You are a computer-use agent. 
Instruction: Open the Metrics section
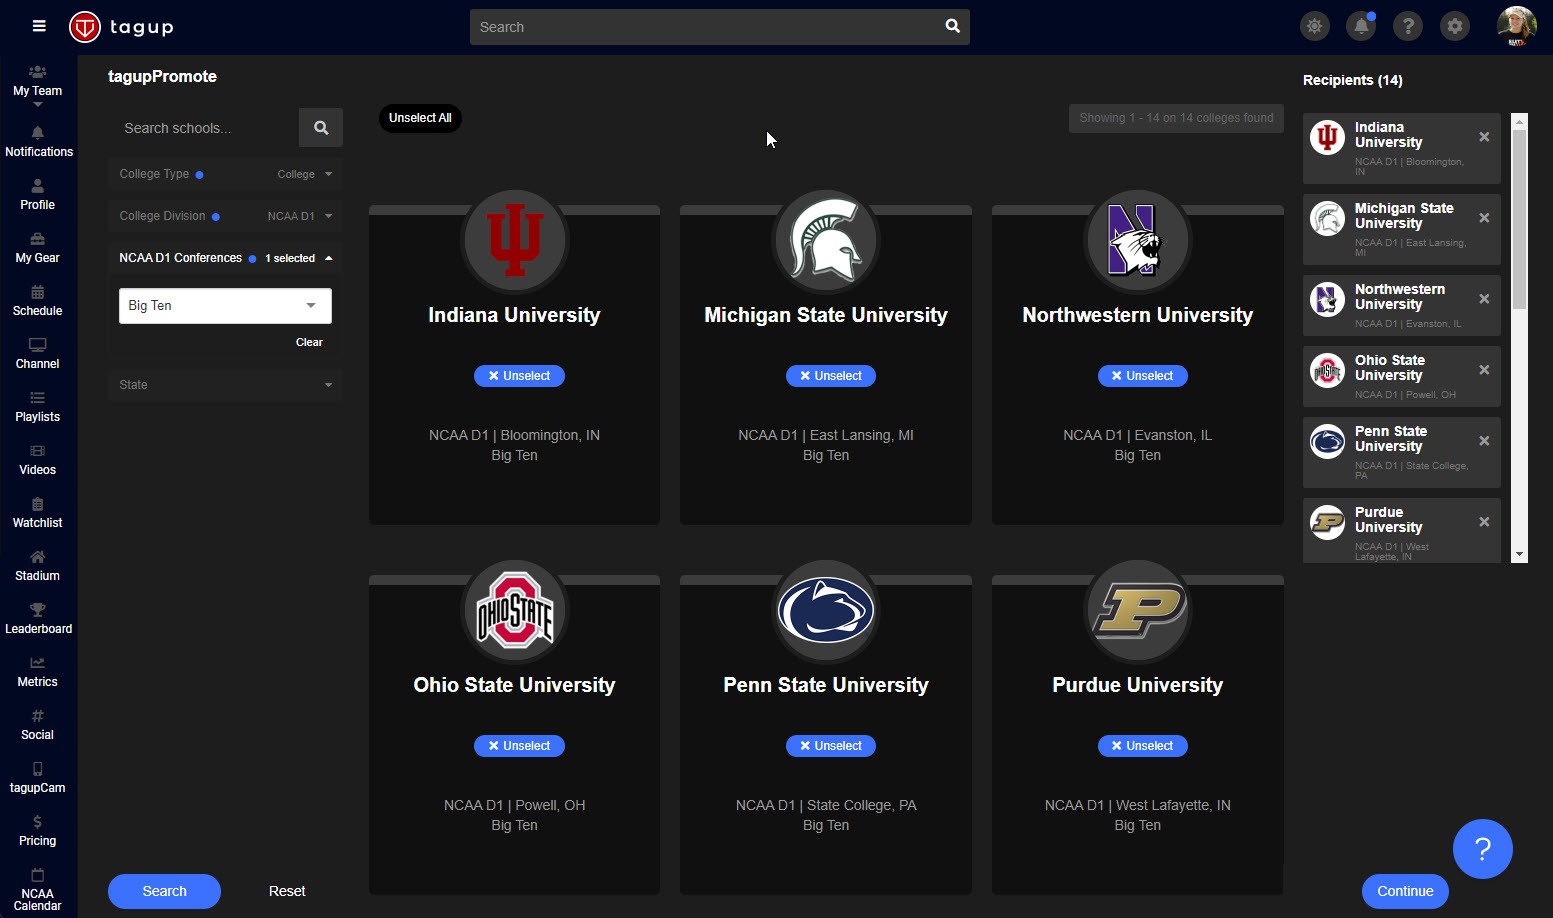[37, 673]
